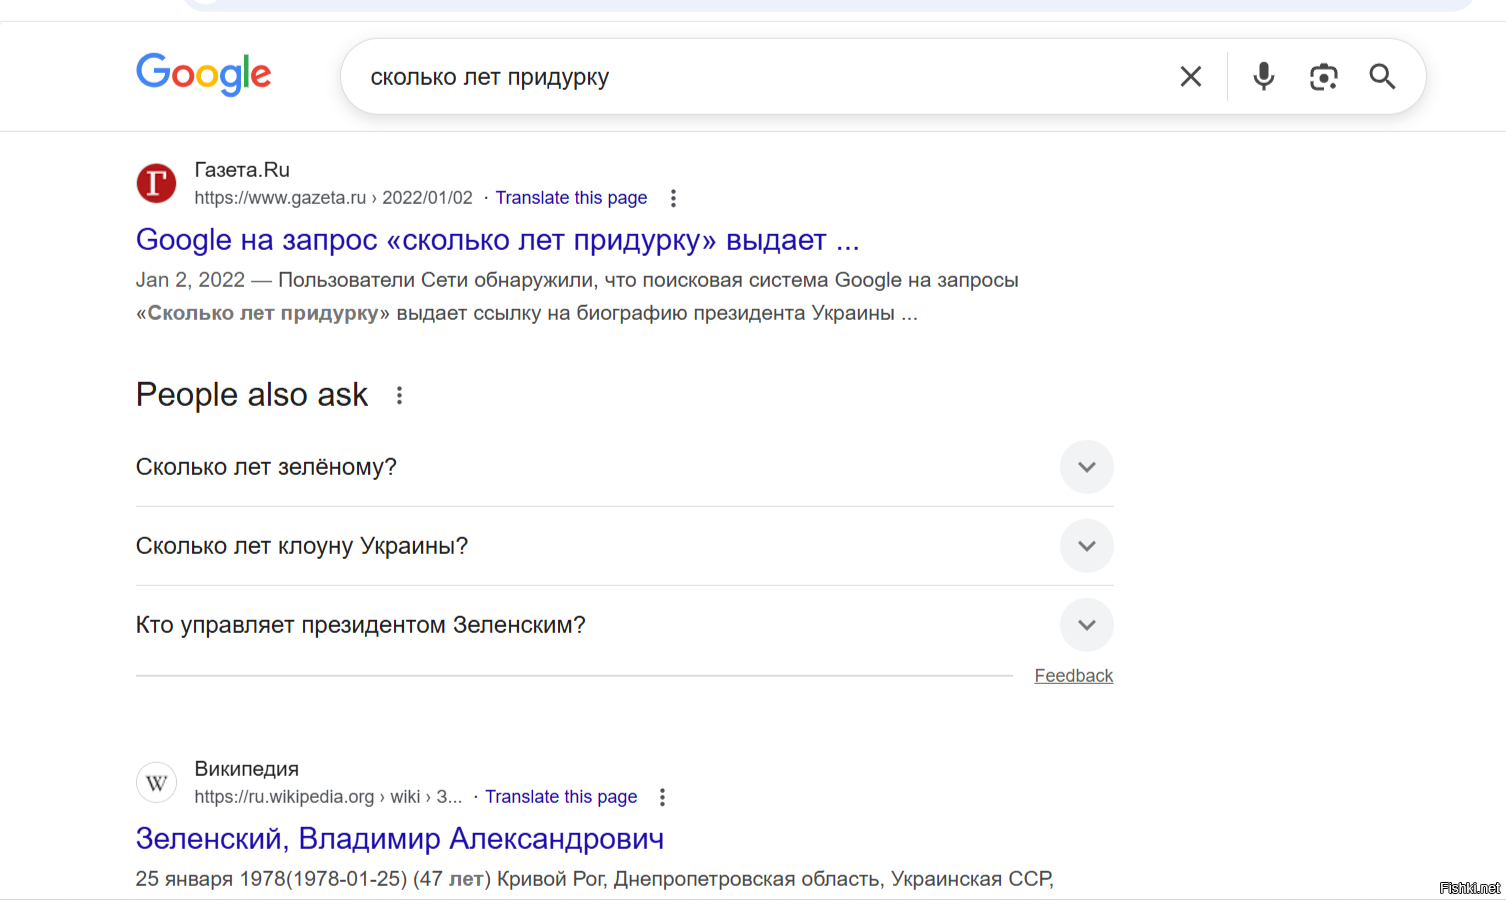Screen dimensions: 1506x900
Task: Click into the search query input field
Action: coord(760,77)
